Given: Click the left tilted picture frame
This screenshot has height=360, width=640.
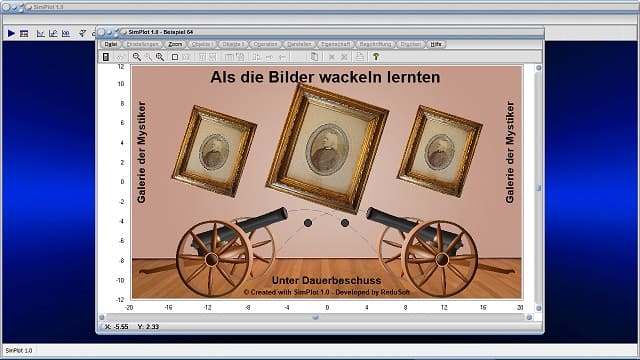Looking at the screenshot, I should [x=214, y=151].
